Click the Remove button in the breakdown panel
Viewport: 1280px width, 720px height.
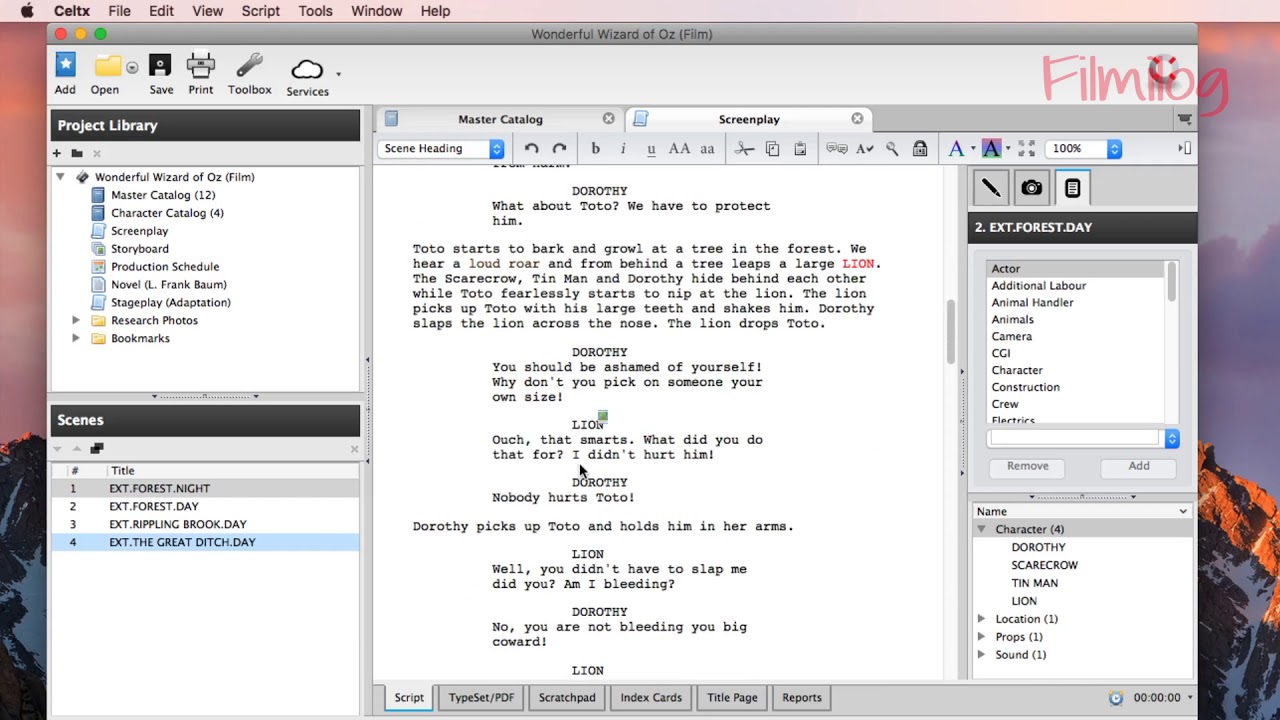coord(1028,466)
